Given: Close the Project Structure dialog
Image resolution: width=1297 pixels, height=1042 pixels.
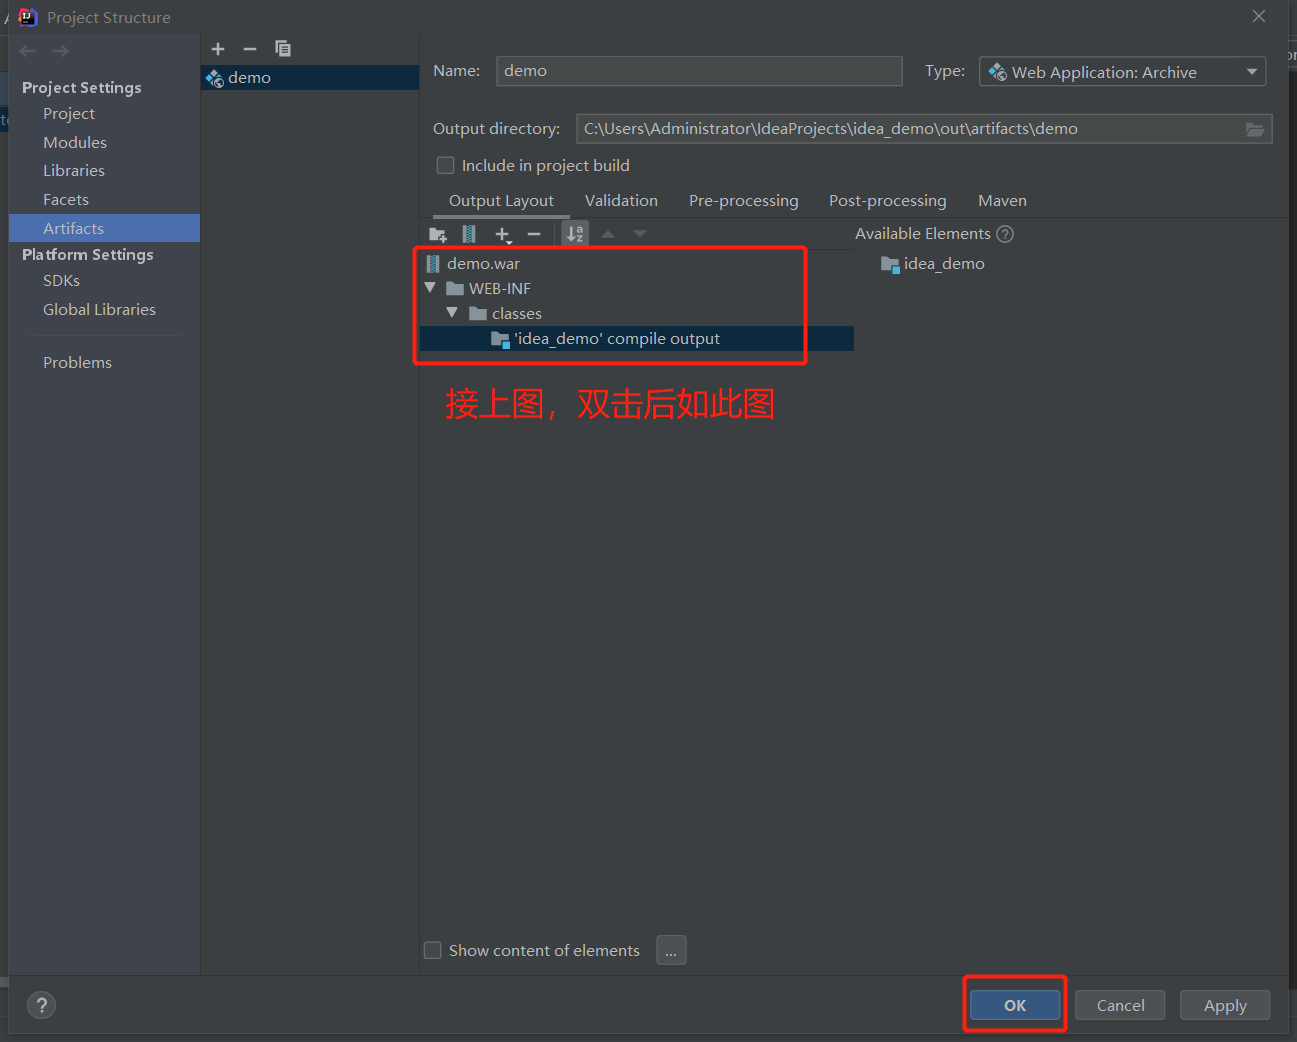Looking at the screenshot, I should 1259,16.
